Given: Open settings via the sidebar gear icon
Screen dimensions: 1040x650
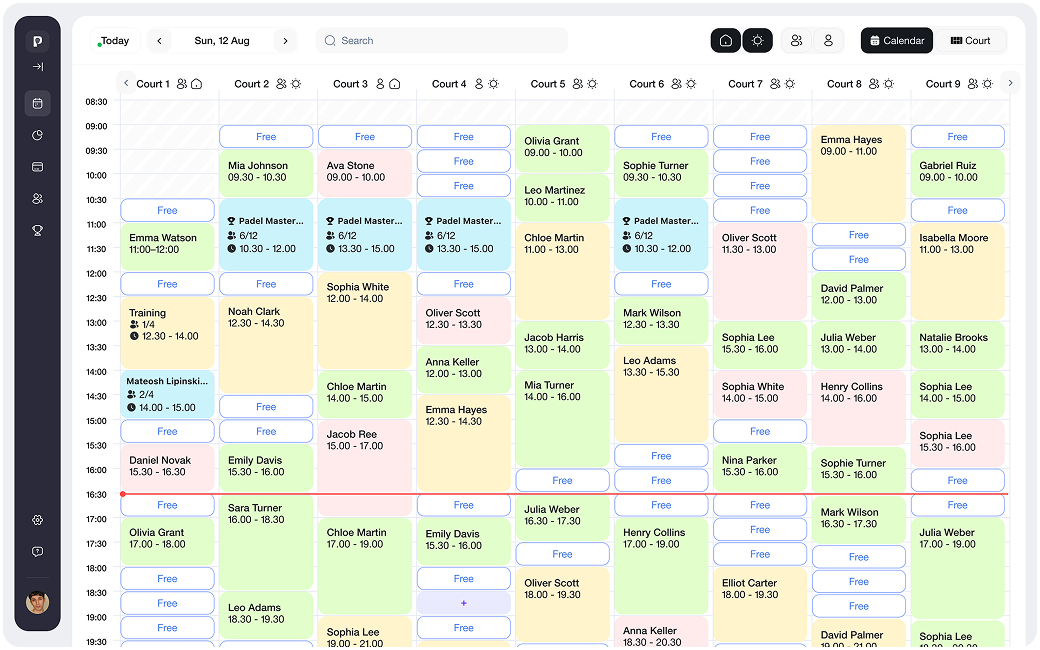Looking at the screenshot, I should click(37, 520).
